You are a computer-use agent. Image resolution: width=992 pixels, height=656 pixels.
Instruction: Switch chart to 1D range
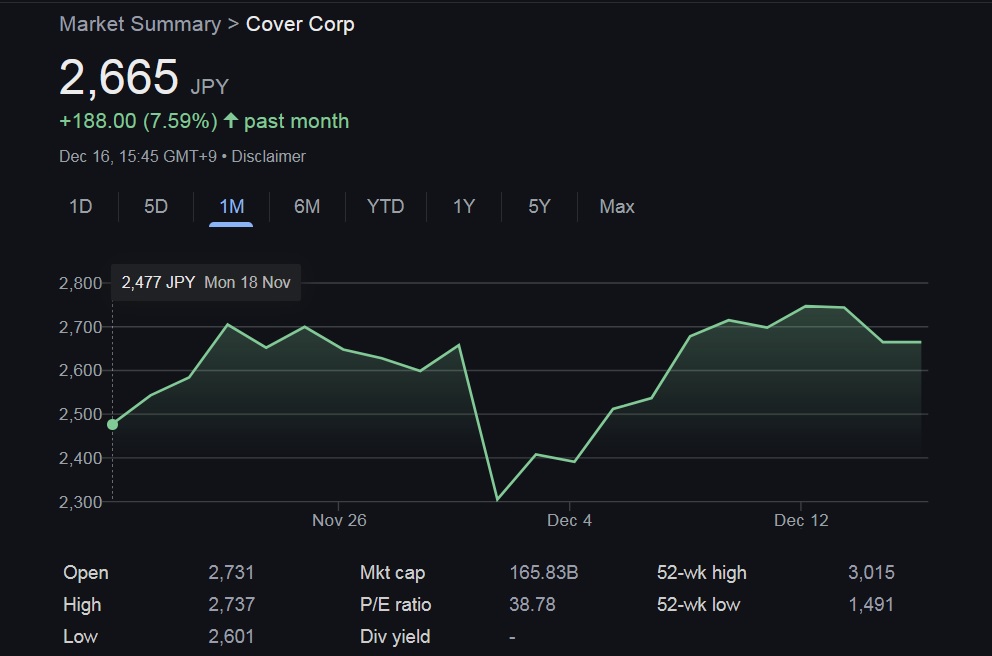click(80, 206)
